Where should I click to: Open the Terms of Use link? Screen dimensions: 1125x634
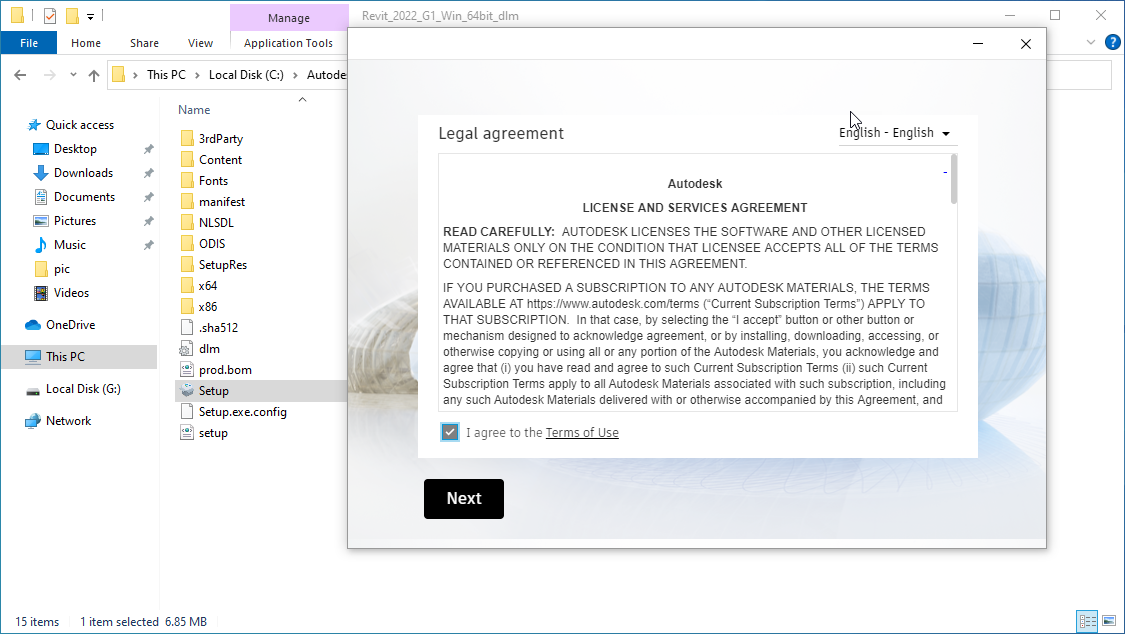[x=582, y=432]
